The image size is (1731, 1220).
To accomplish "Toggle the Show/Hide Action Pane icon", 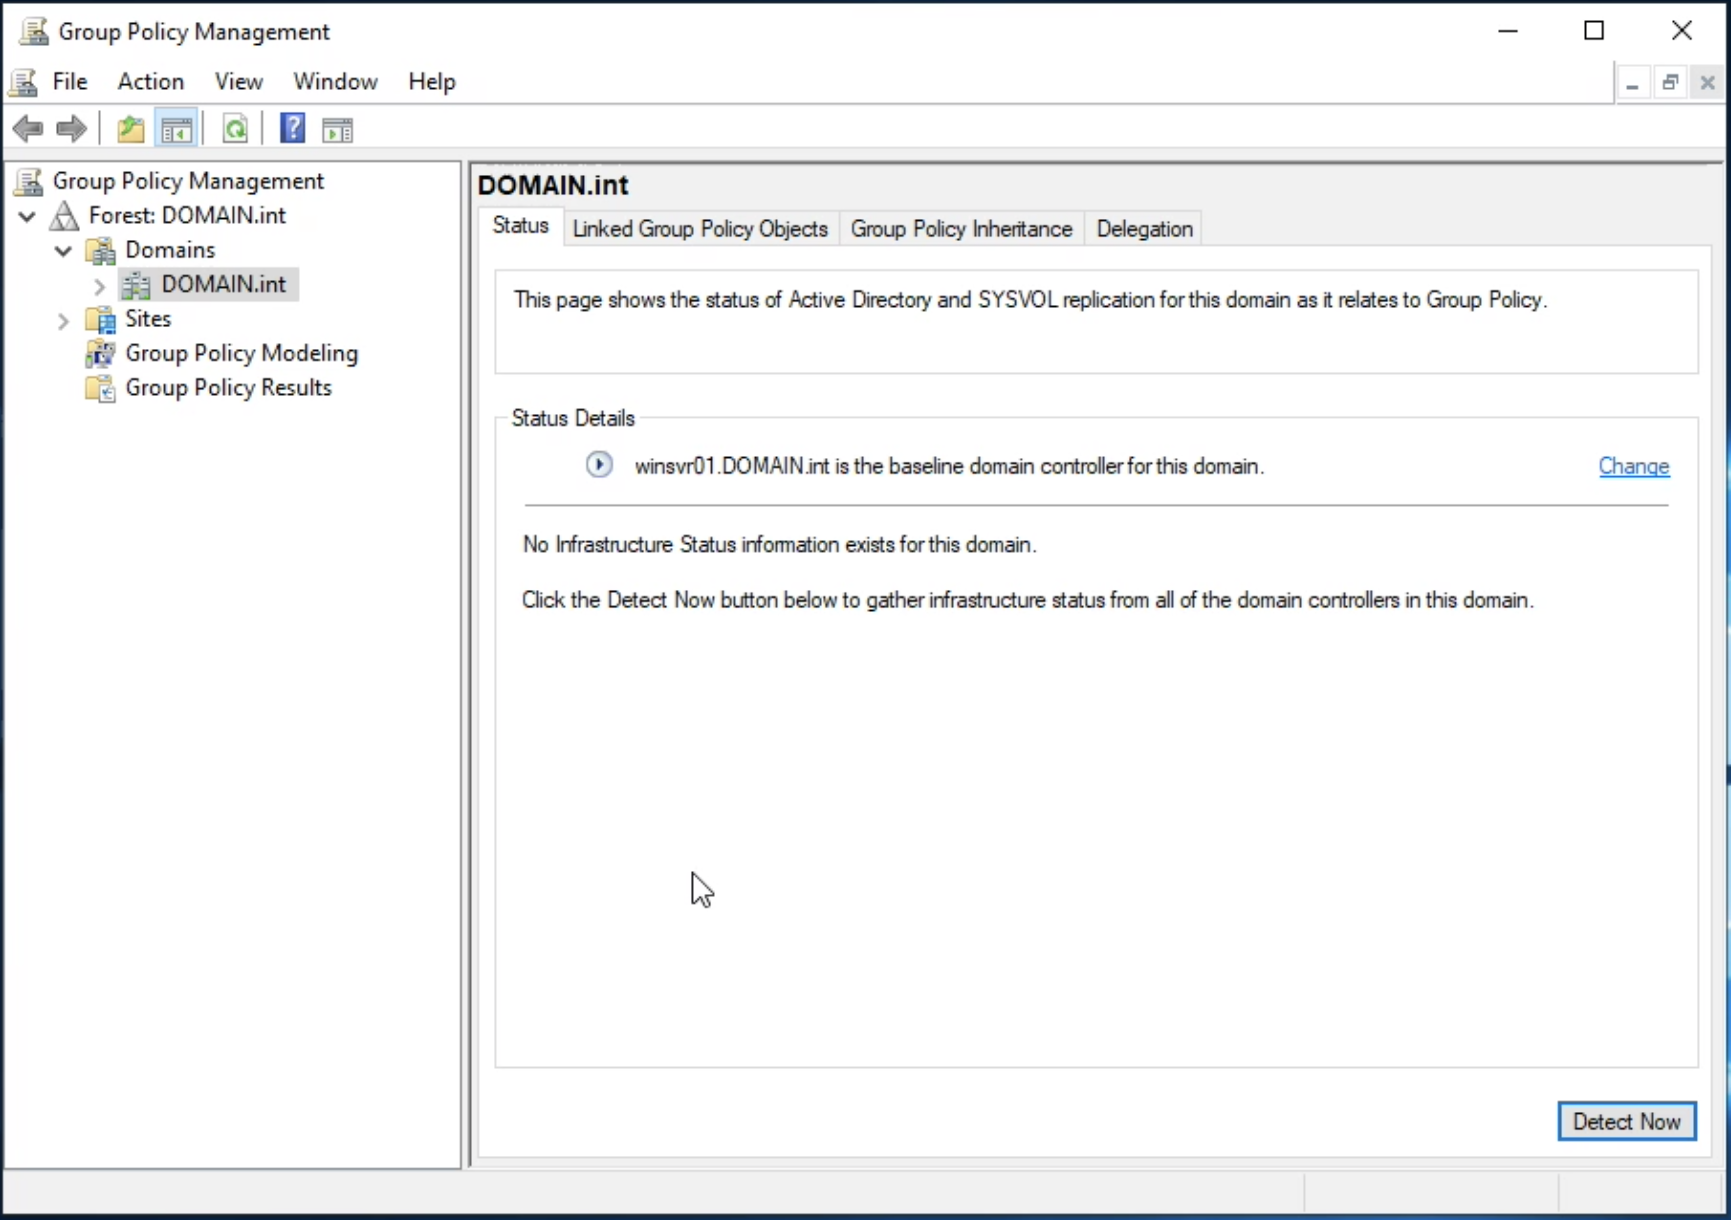I will (x=337, y=129).
